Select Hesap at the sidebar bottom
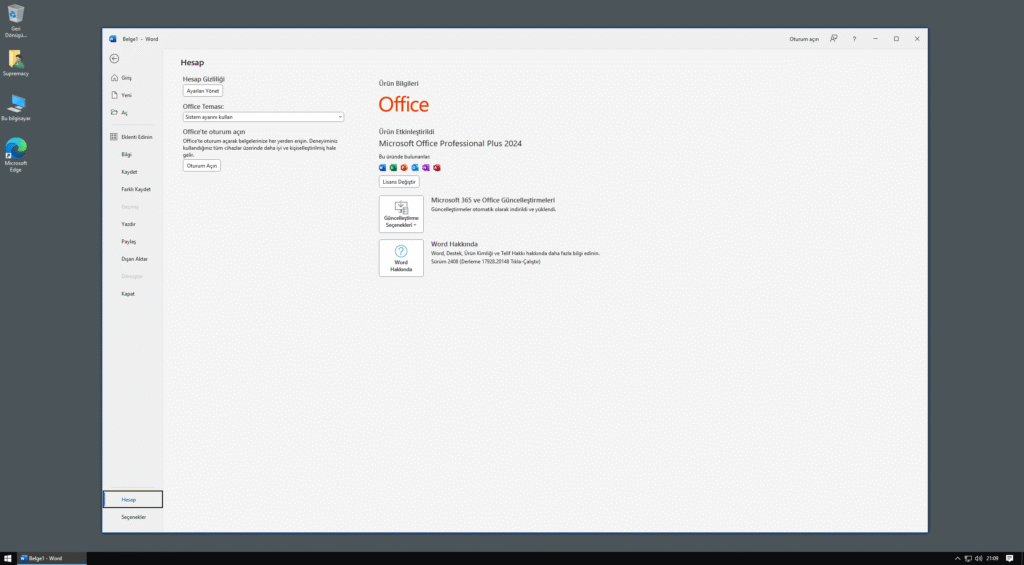1024x565 pixels. coord(133,499)
